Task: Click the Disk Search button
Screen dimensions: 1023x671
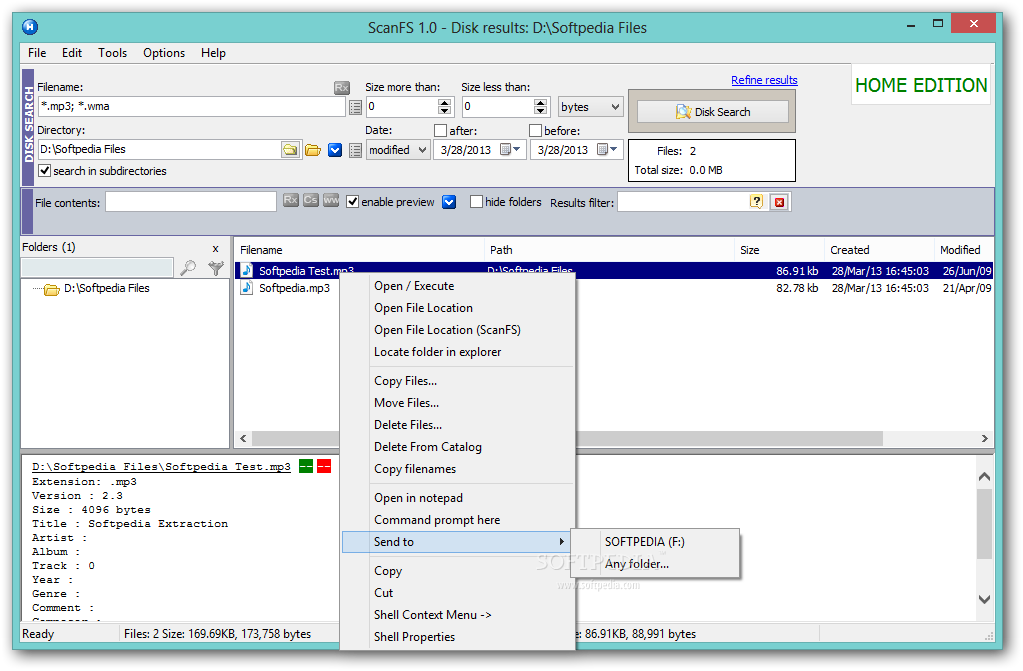Action: click(712, 112)
